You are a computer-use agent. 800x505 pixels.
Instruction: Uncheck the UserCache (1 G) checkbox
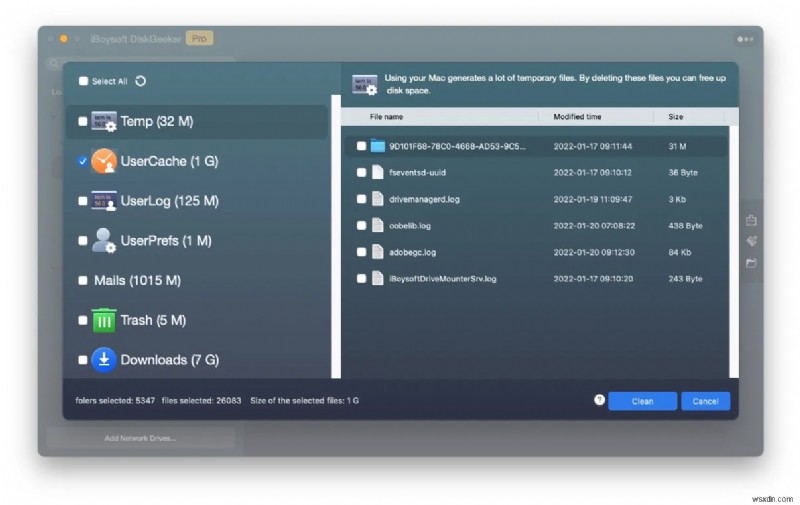pos(83,161)
